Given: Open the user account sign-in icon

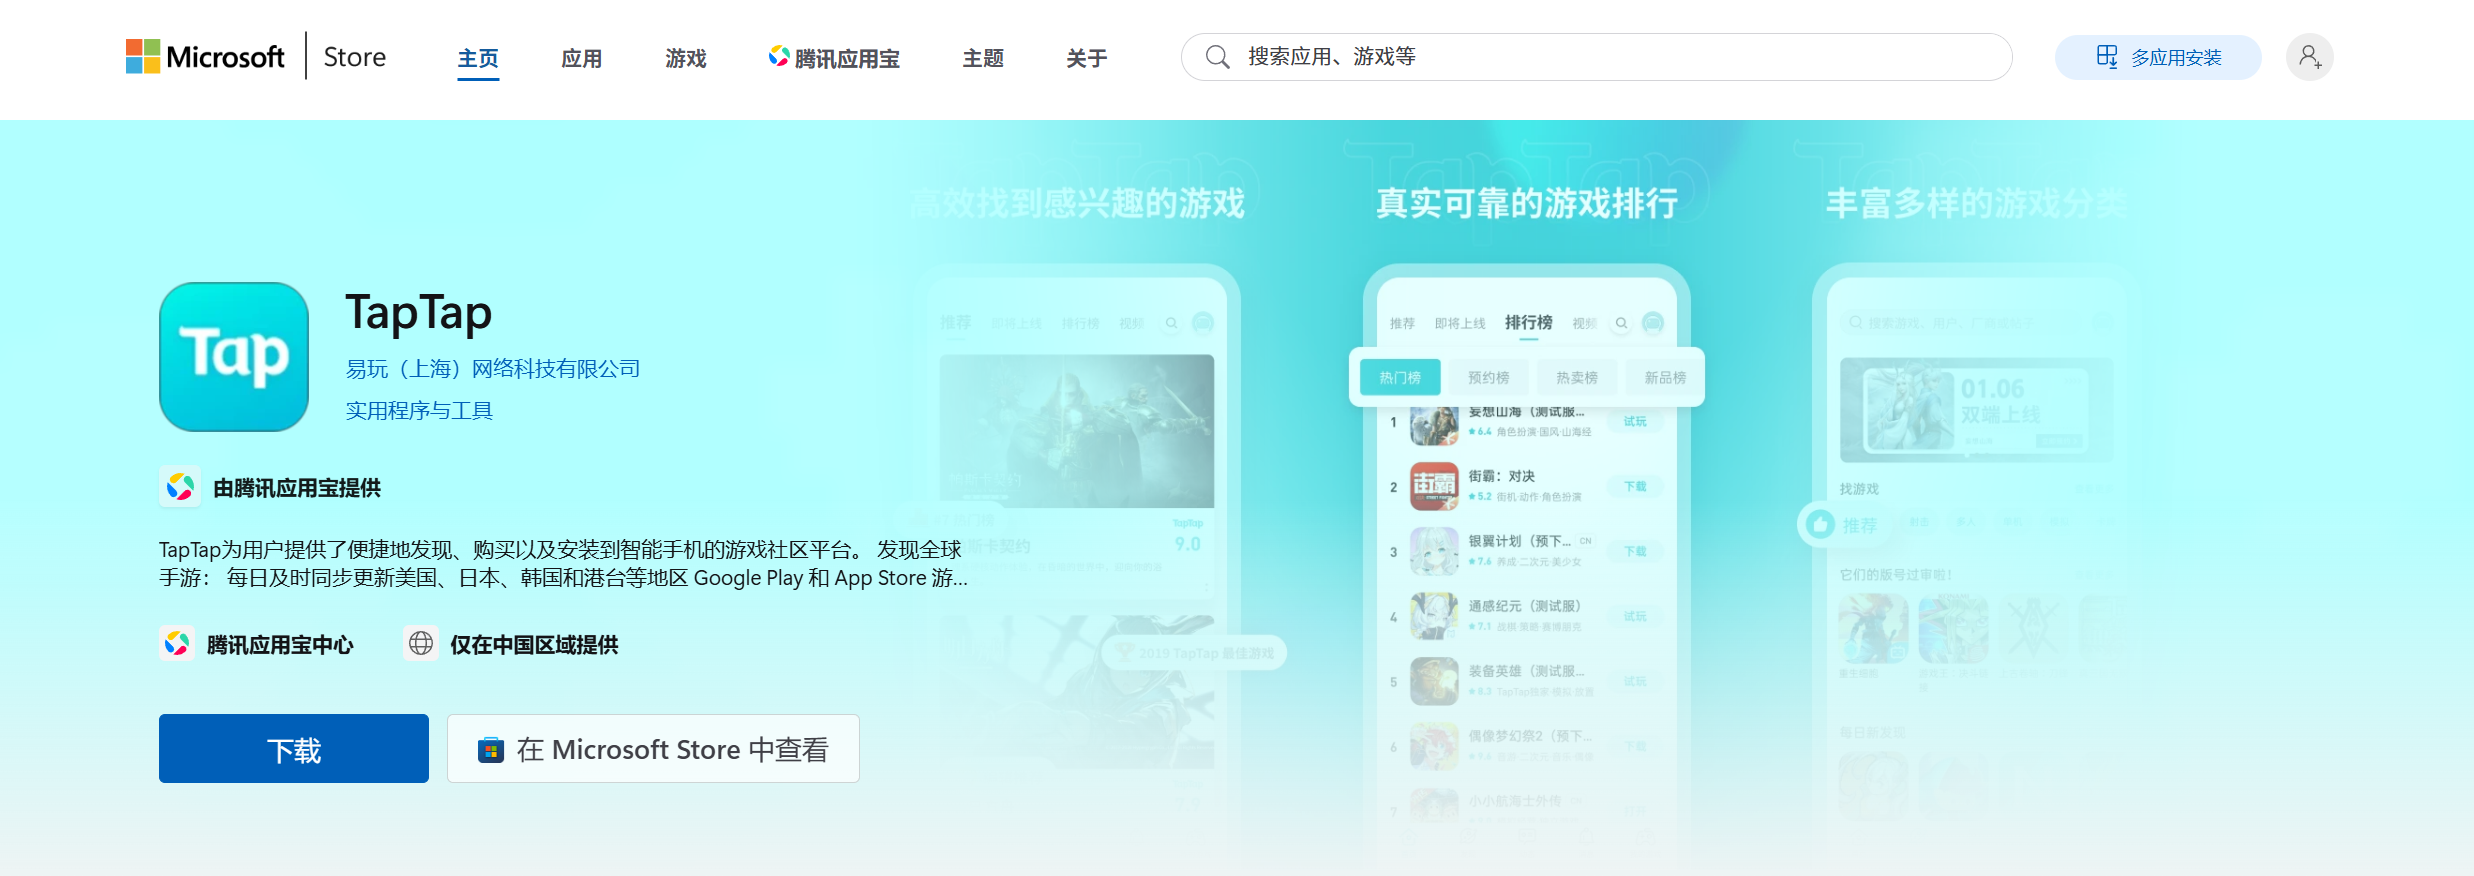Looking at the screenshot, I should point(2309,57).
